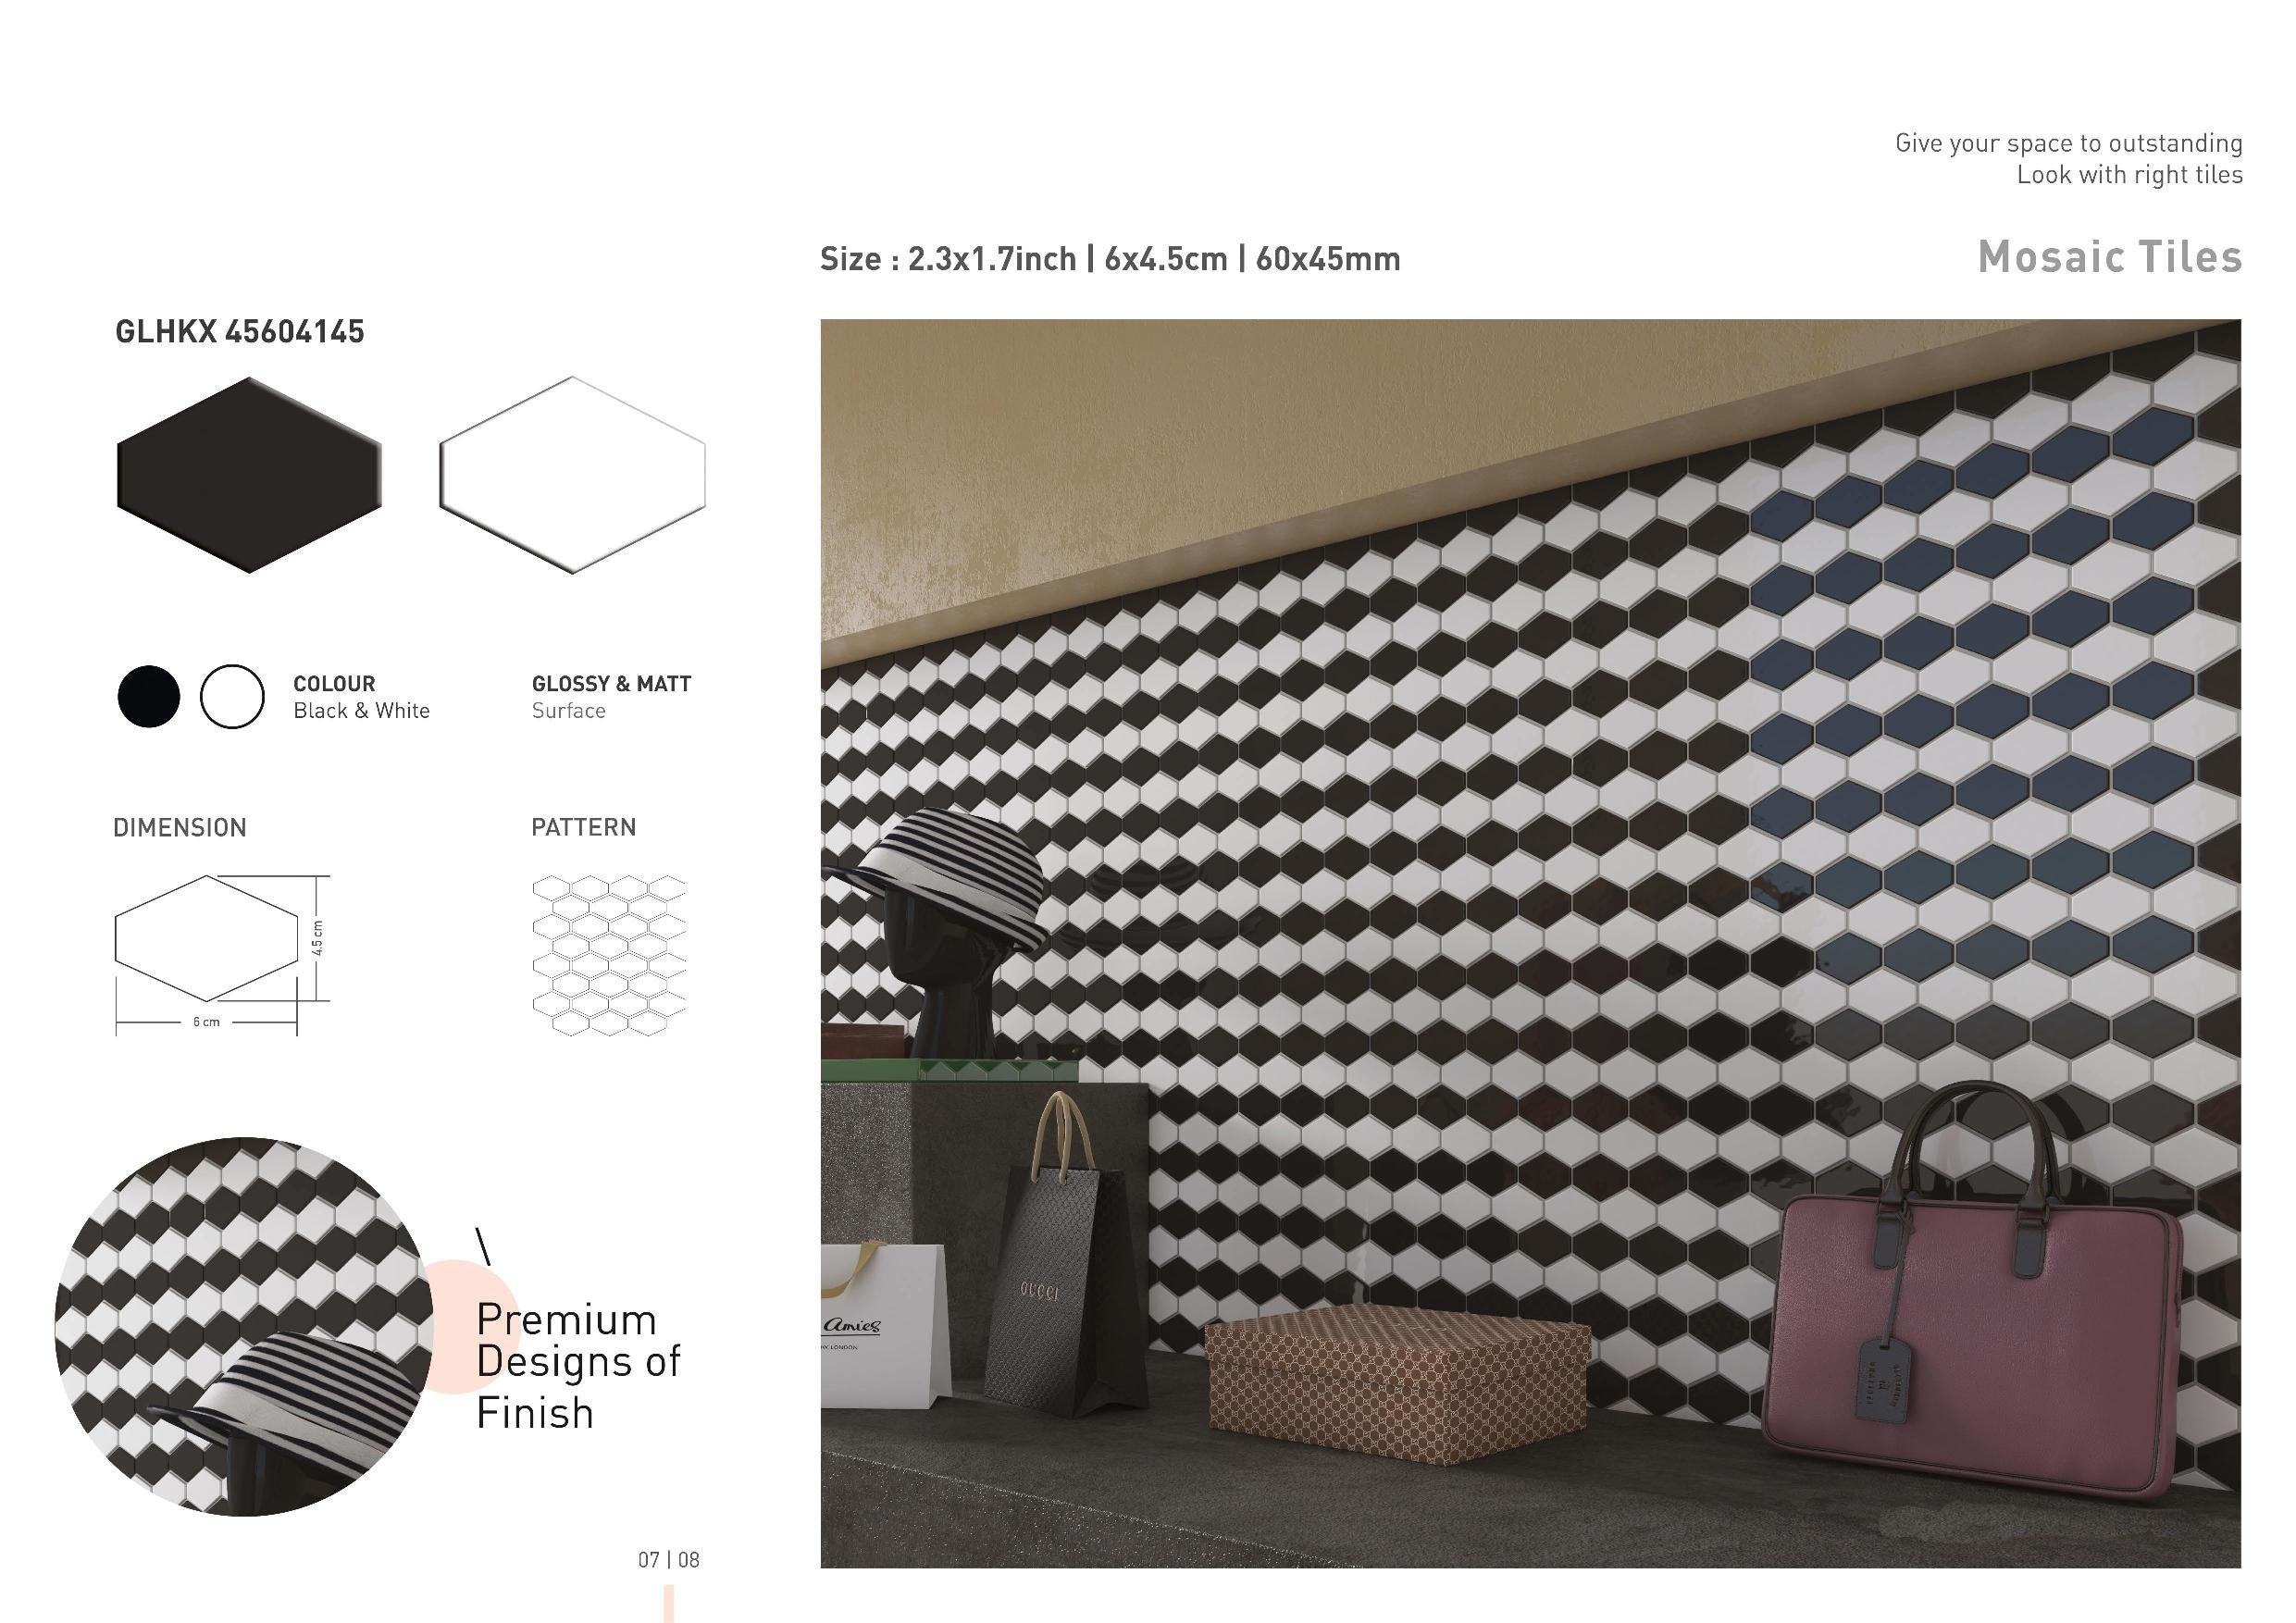The height and width of the screenshot is (1623, 2296).
Task: Click the DIMENSION section heading
Action: (x=180, y=828)
